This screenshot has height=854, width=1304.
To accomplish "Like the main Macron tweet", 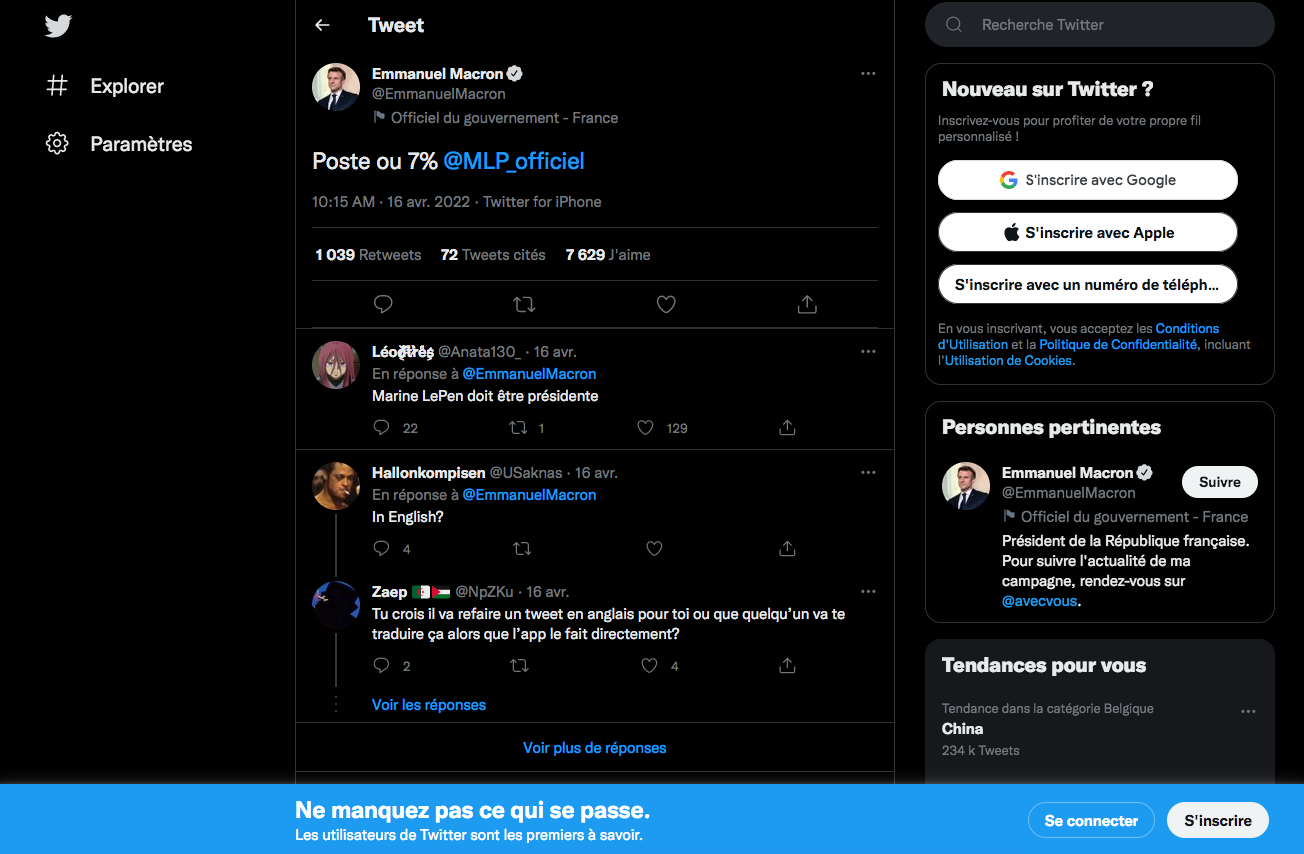I will (666, 304).
